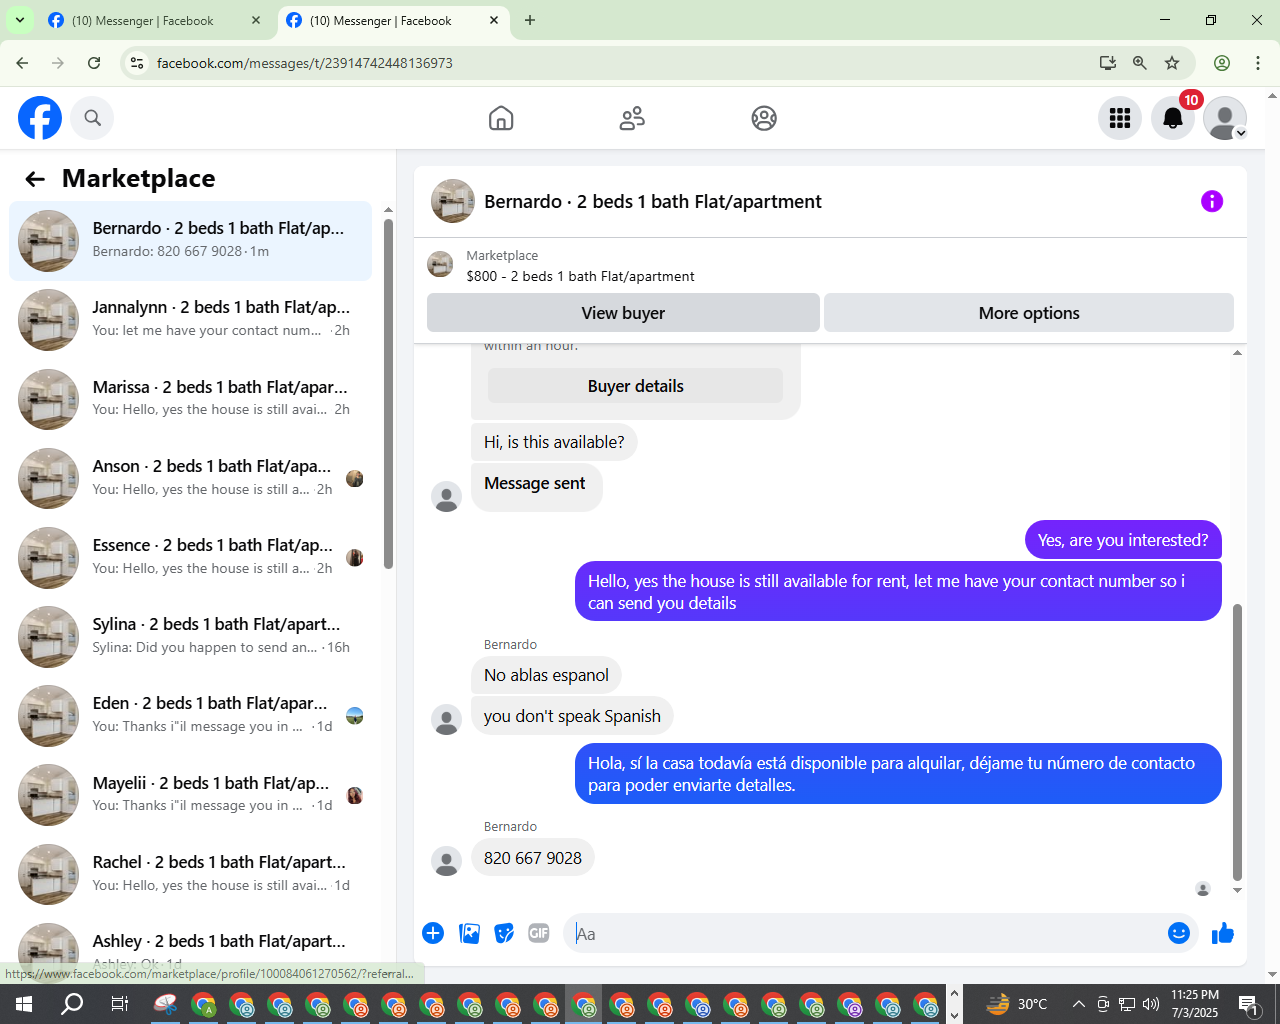Reload the page
This screenshot has width=1280, height=1024.
pyautogui.click(x=94, y=63)
